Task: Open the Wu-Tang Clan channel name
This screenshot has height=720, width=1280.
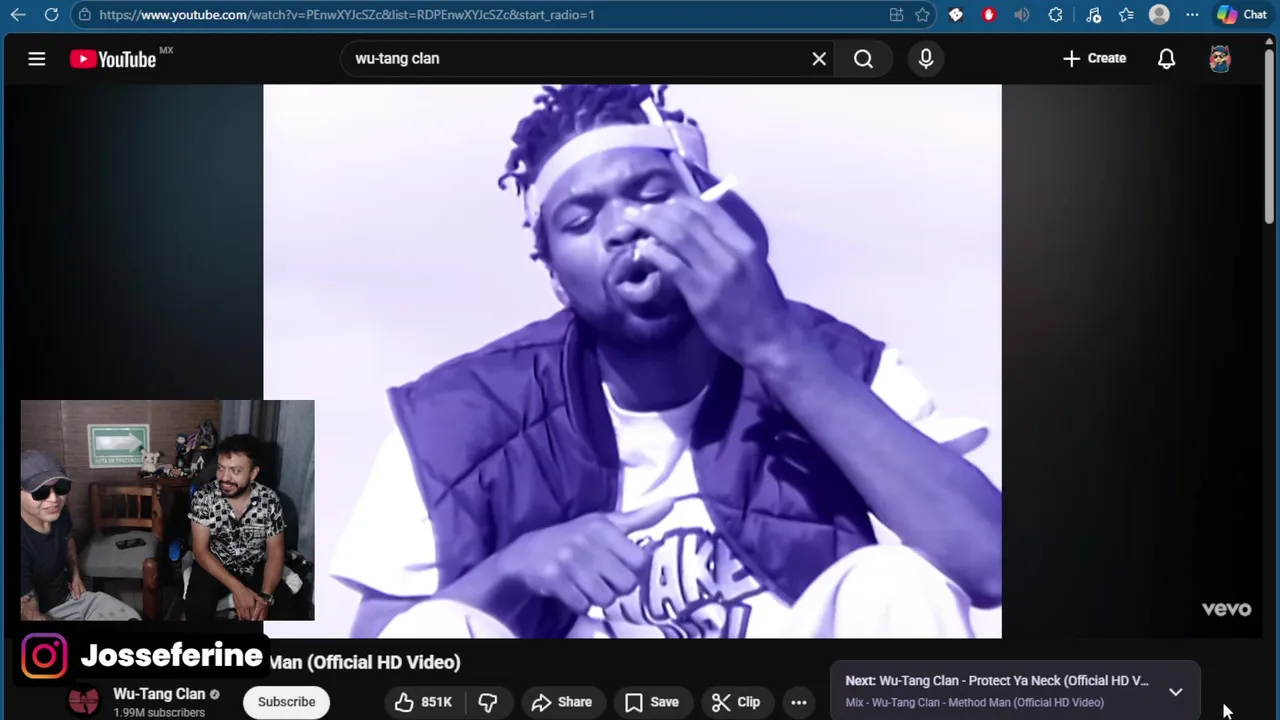Action: pyautogui.click(x=159, y=694)
